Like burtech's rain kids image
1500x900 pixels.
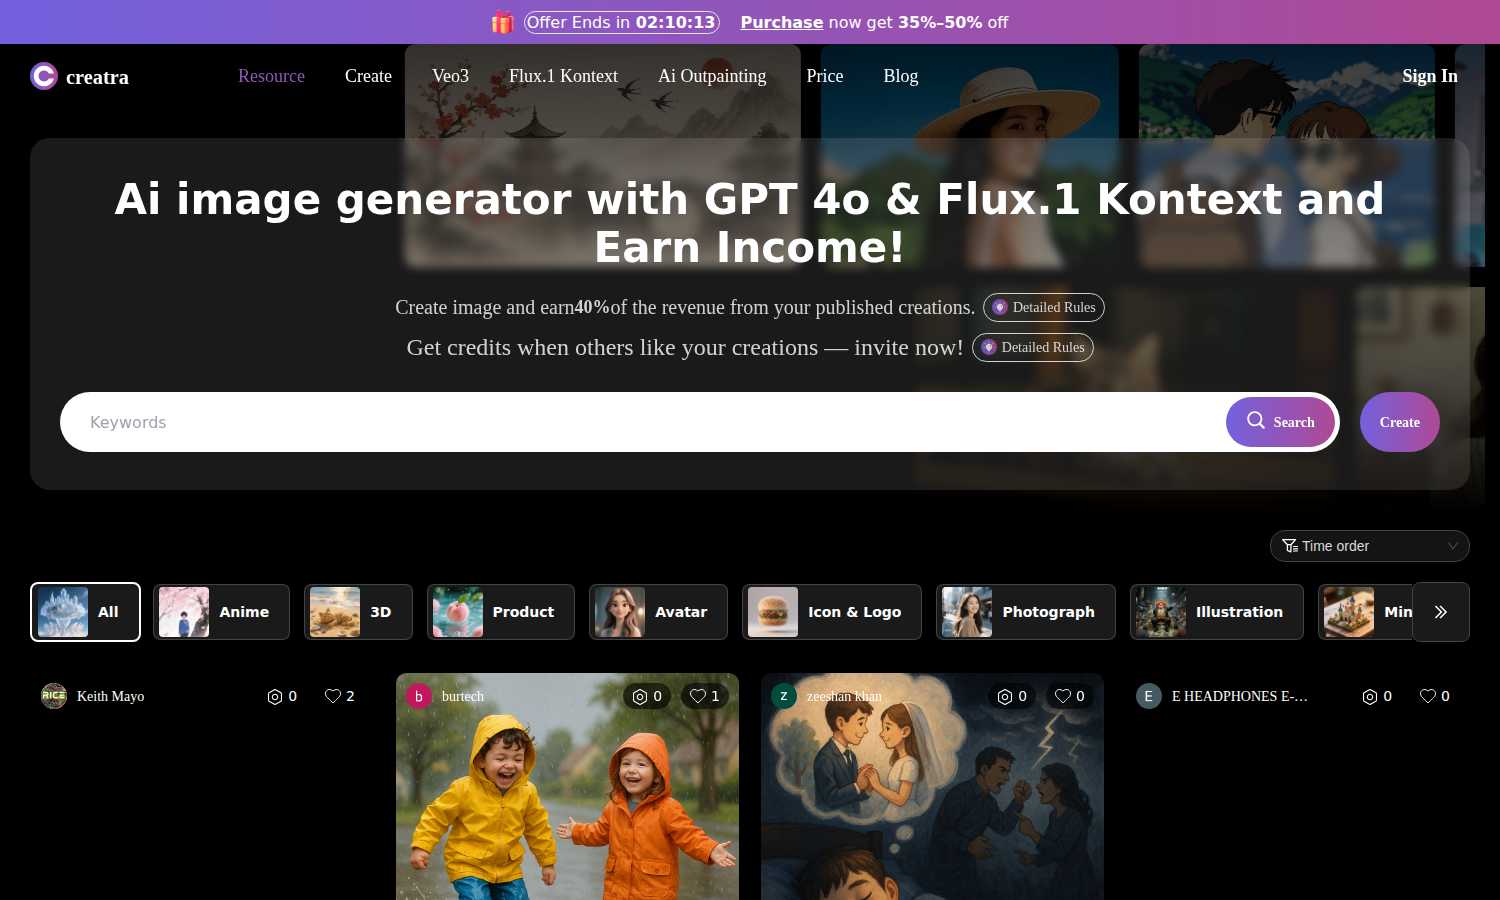698,696
